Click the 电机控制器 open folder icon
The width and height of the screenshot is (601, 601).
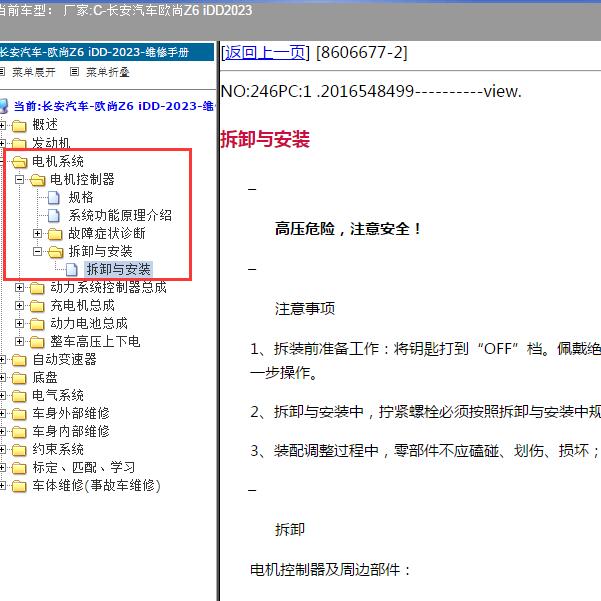click(x=38, y=180)
